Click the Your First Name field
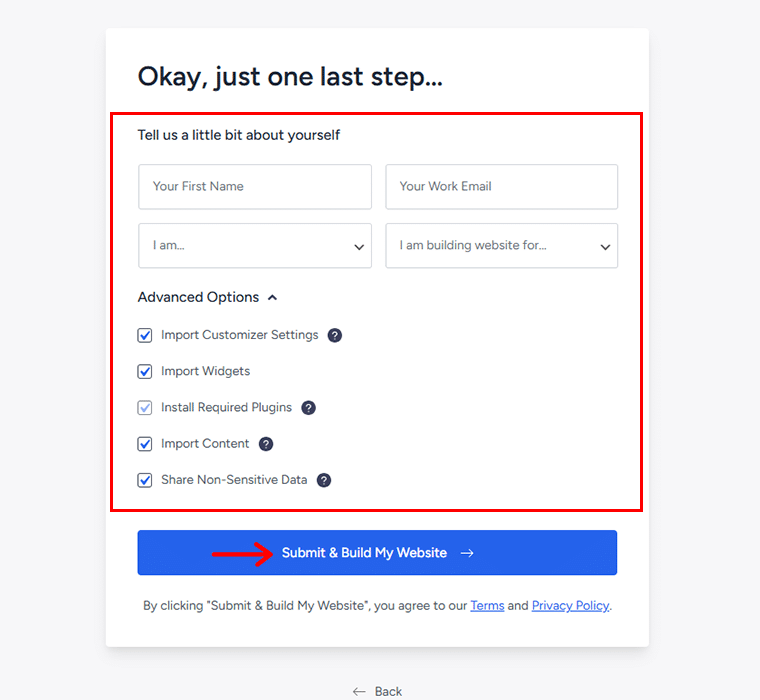760x700 pixels. point(255,187)
